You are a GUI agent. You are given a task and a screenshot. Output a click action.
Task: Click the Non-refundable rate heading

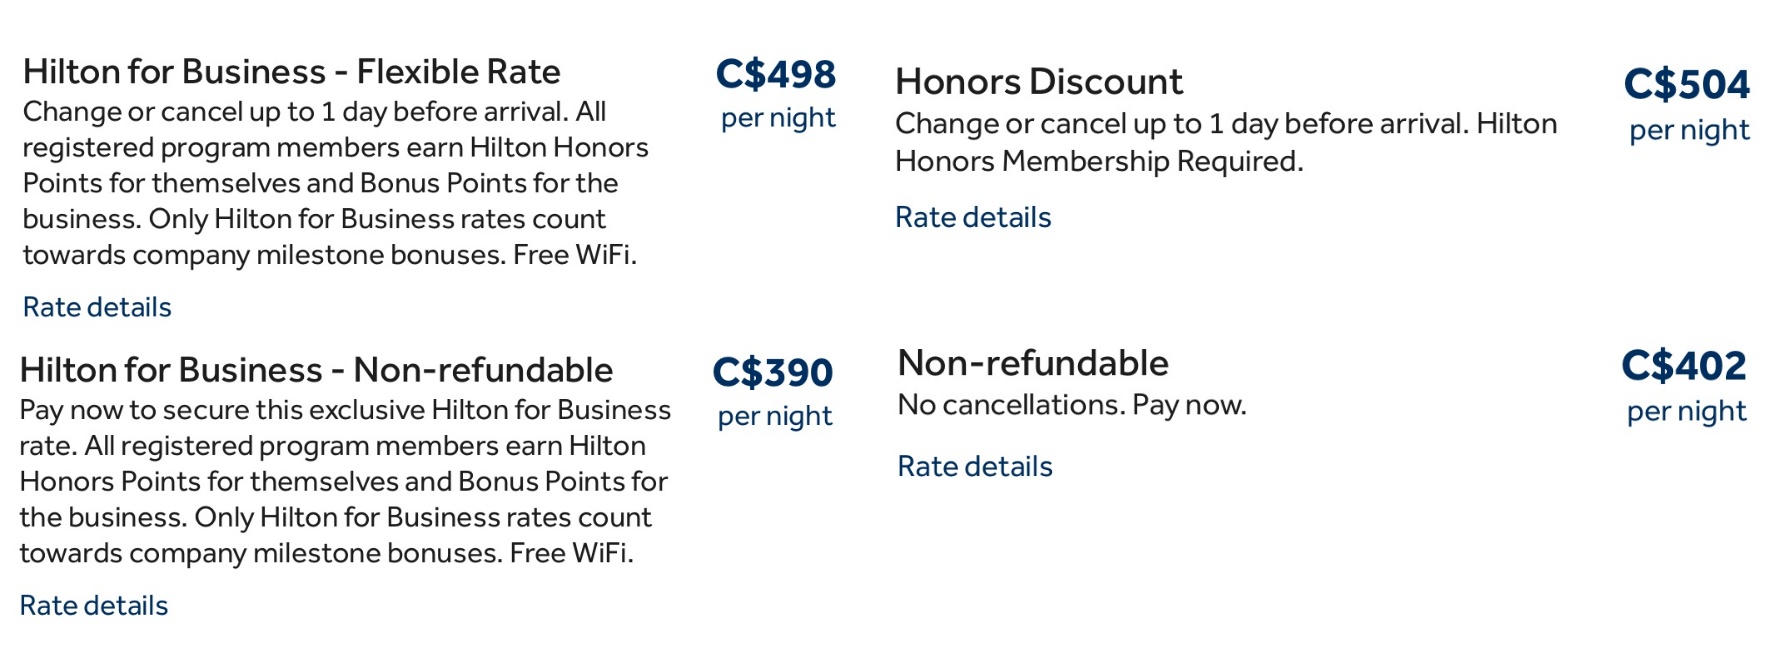[1033, 363]
